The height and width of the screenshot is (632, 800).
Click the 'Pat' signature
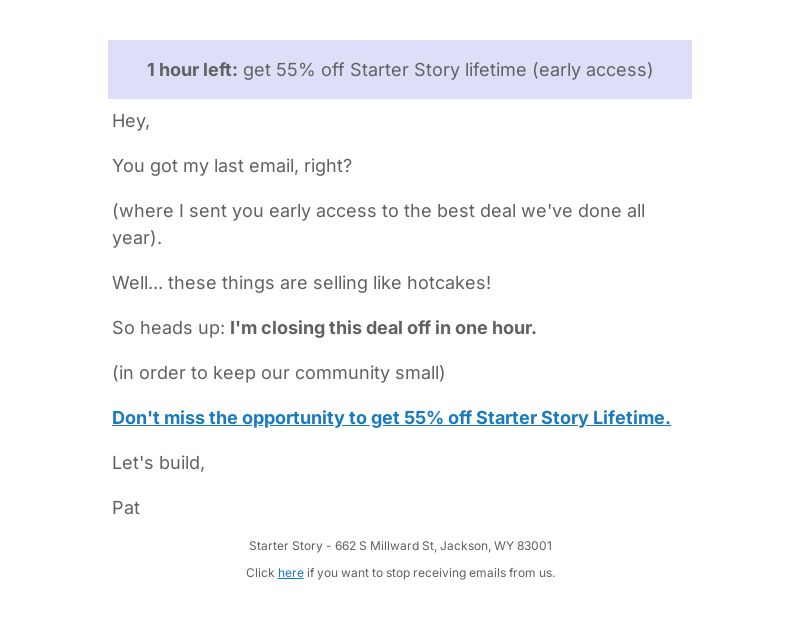tap(126, 508)
